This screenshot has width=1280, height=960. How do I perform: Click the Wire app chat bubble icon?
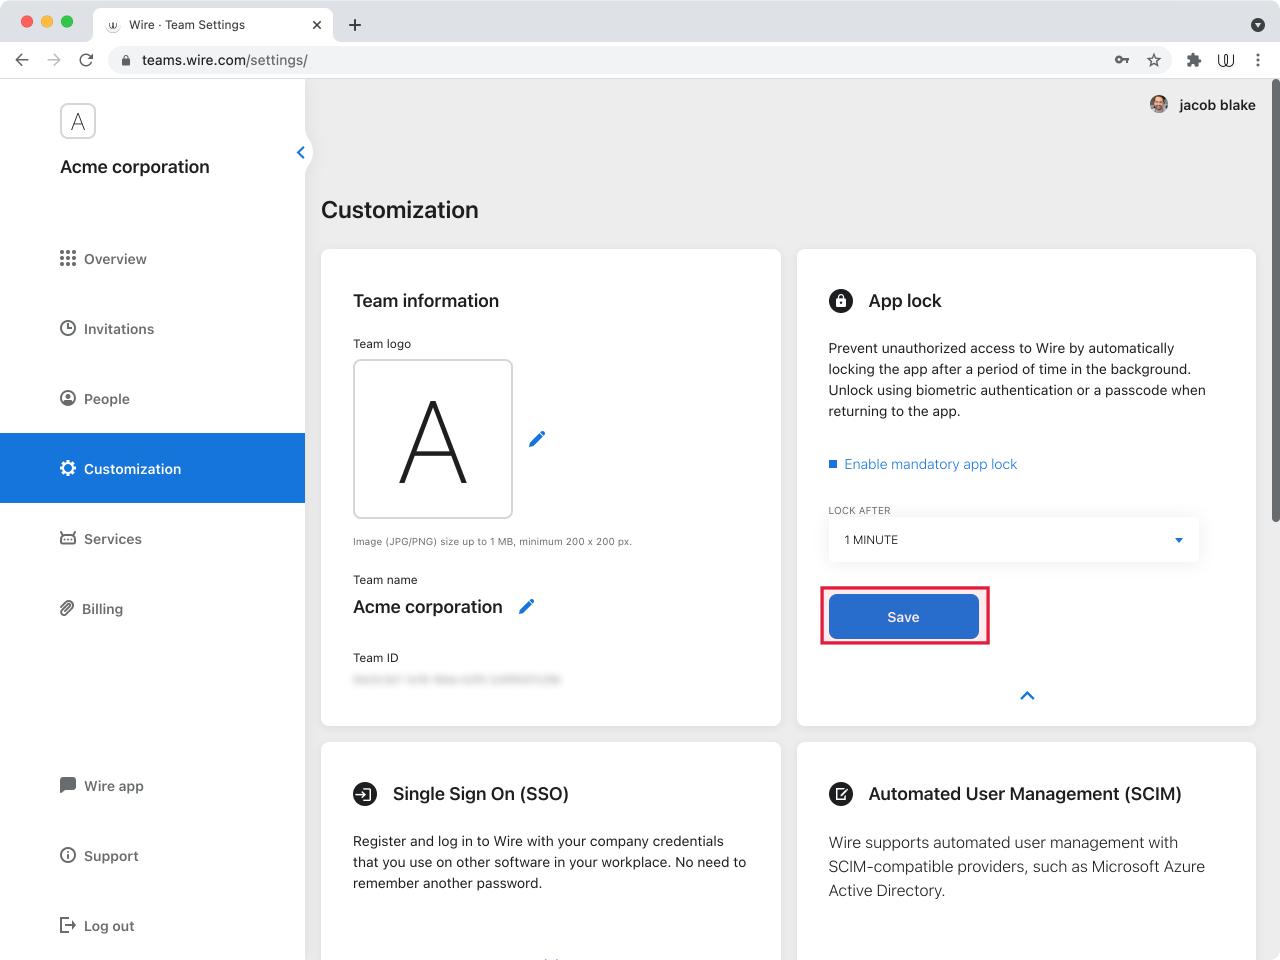pos(68,785)
